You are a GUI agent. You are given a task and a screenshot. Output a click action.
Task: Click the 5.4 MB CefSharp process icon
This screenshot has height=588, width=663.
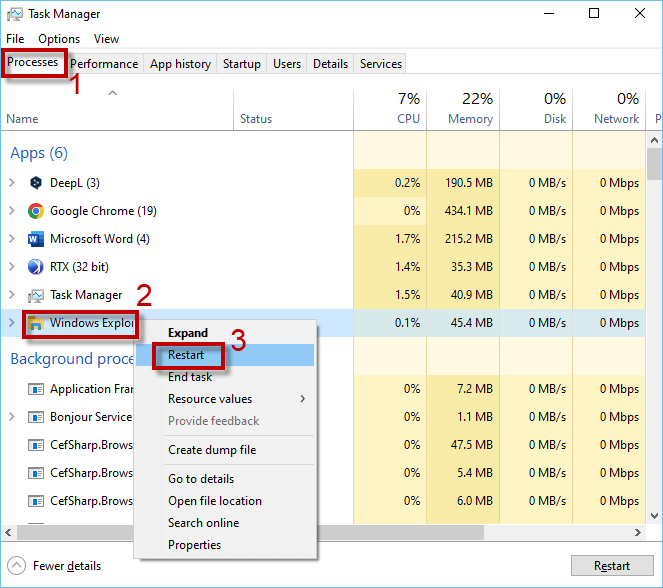pyautogui.click(x=36, y=473)
